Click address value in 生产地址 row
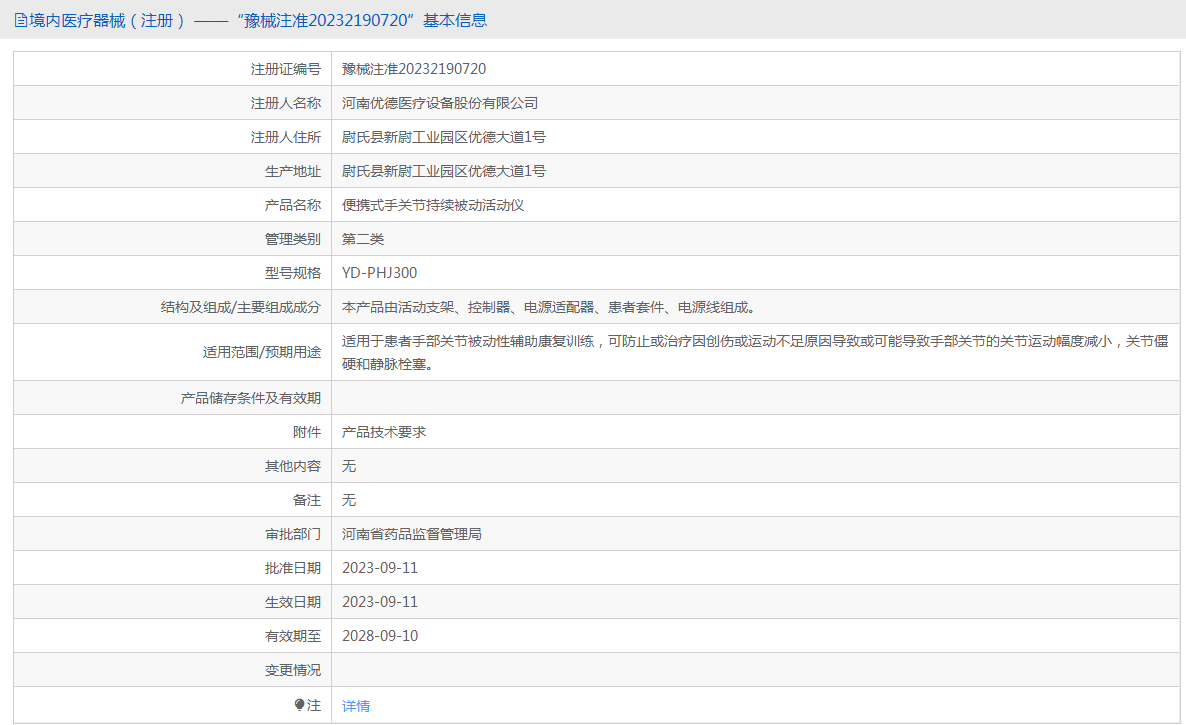The height and width of the screenshot is (725, 1186). [x=443, y=171]
